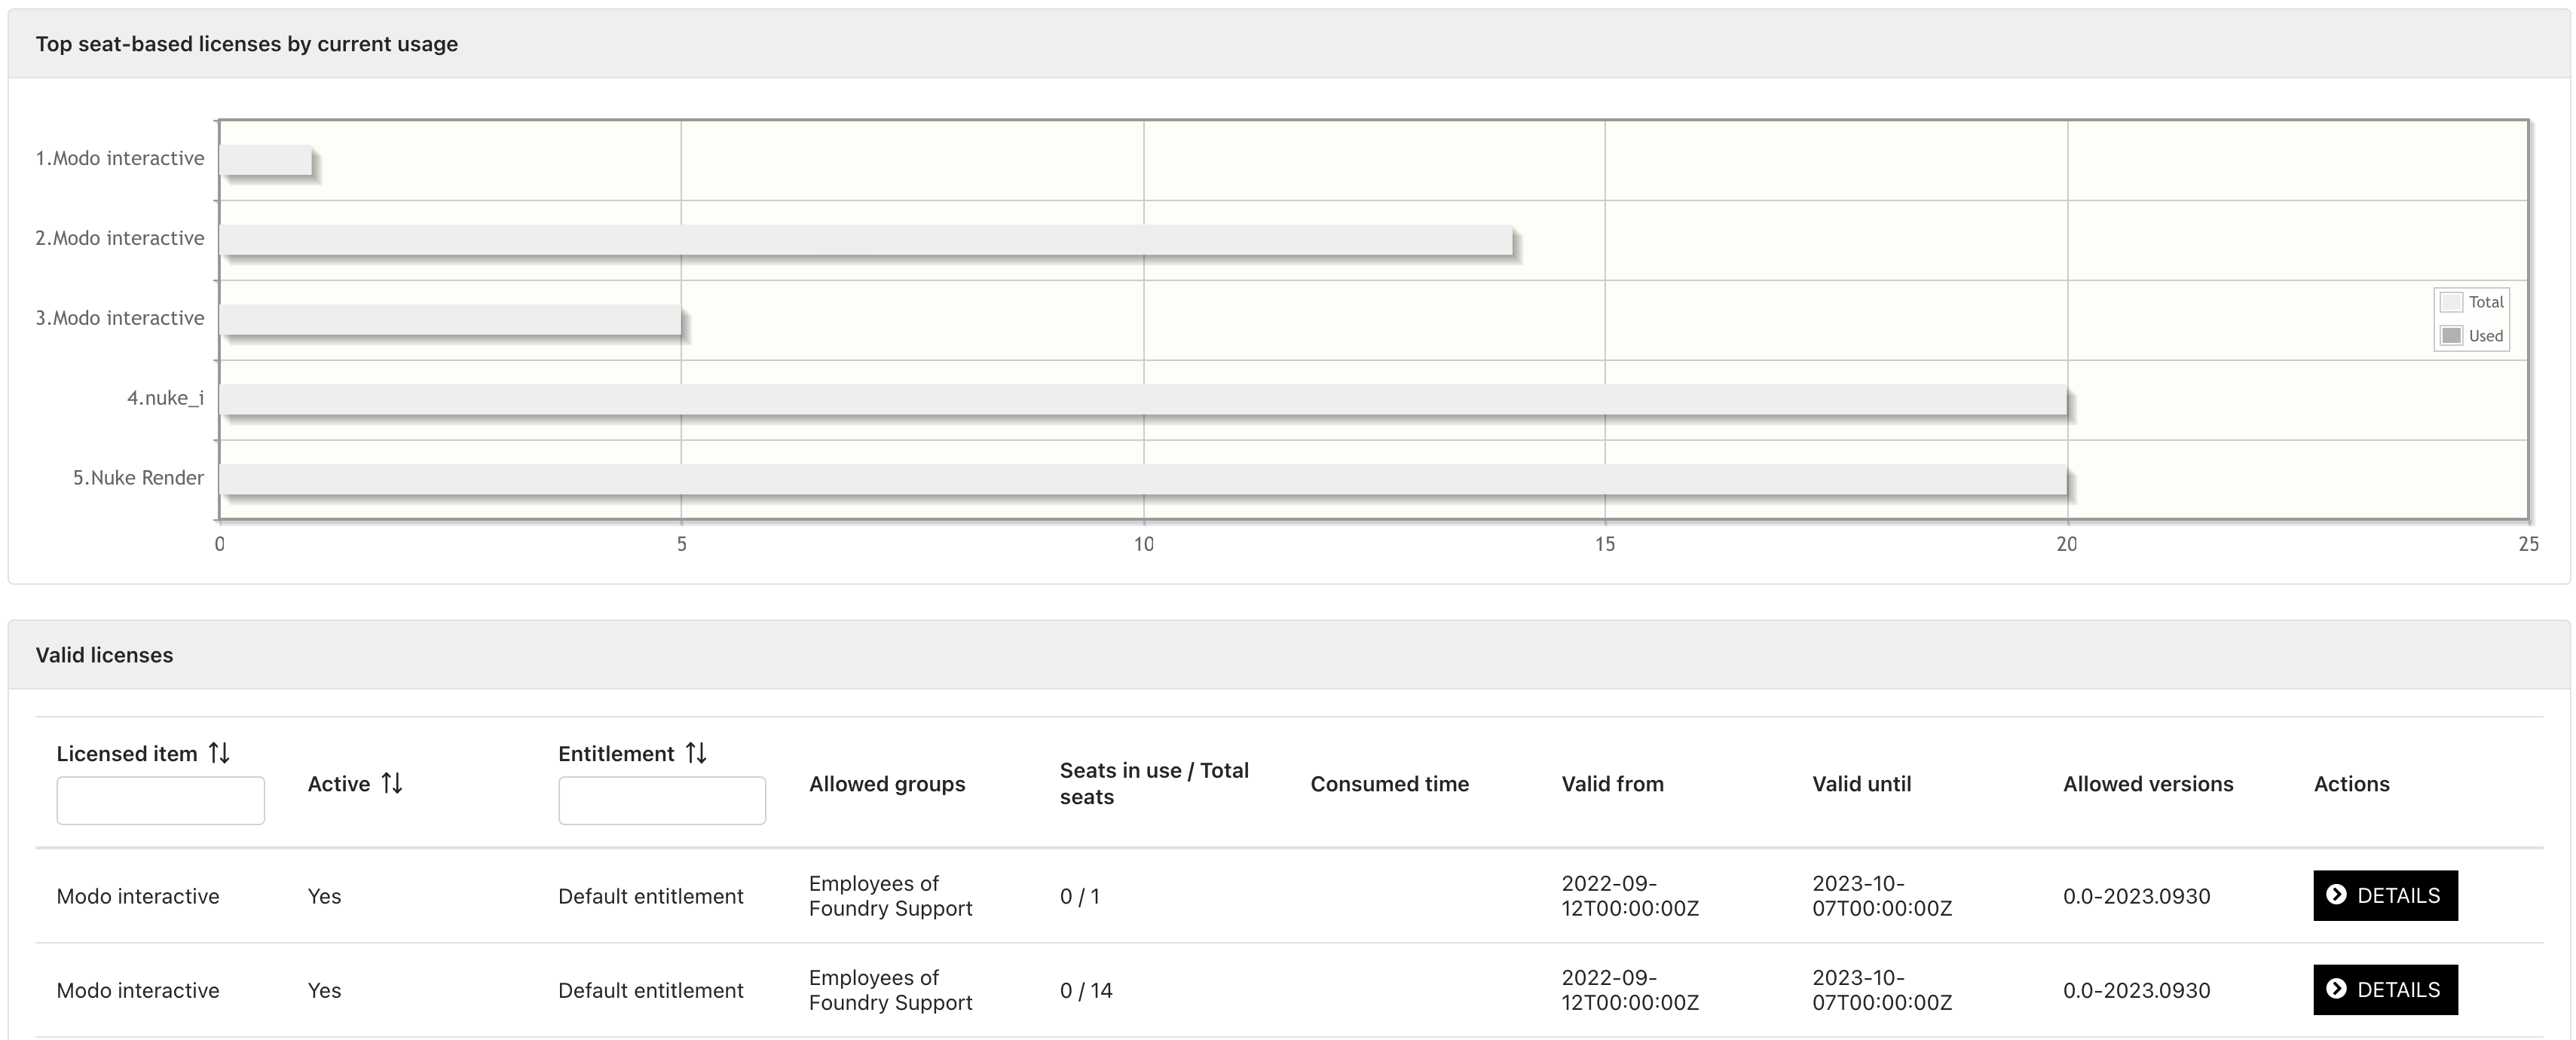Click the bar for 3.Modo interactive
Screen dimensions: 2576x1040
click(x=451, y=320)
